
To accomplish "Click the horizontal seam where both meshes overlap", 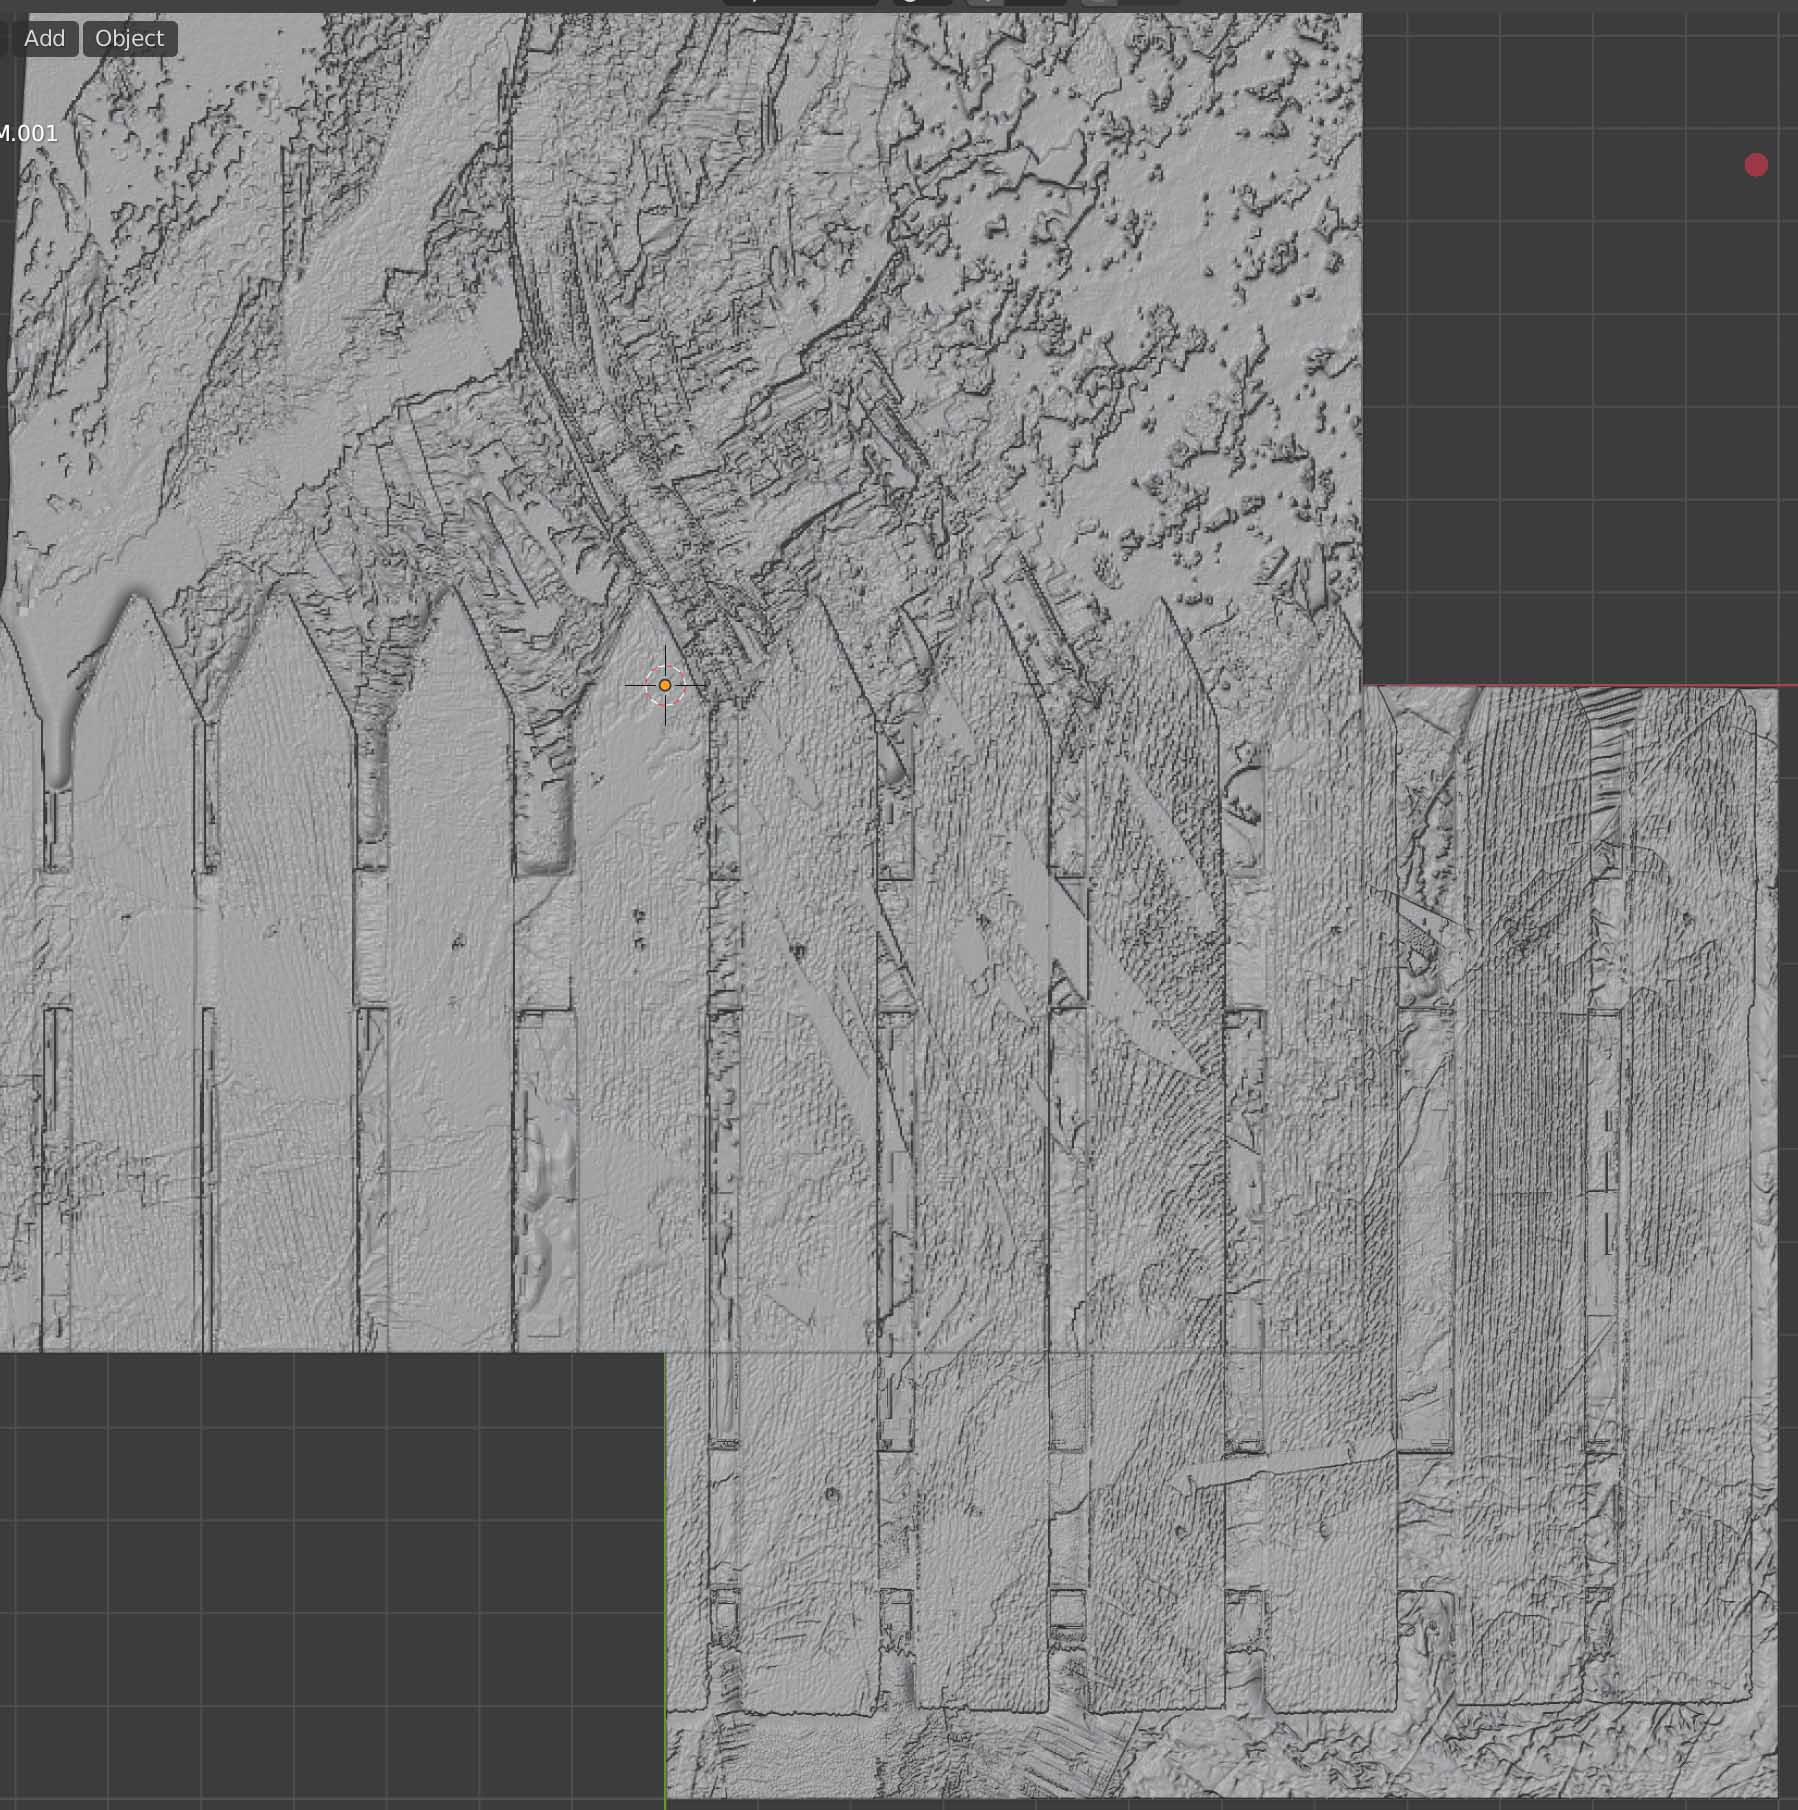I will tap(1000, 1353).
